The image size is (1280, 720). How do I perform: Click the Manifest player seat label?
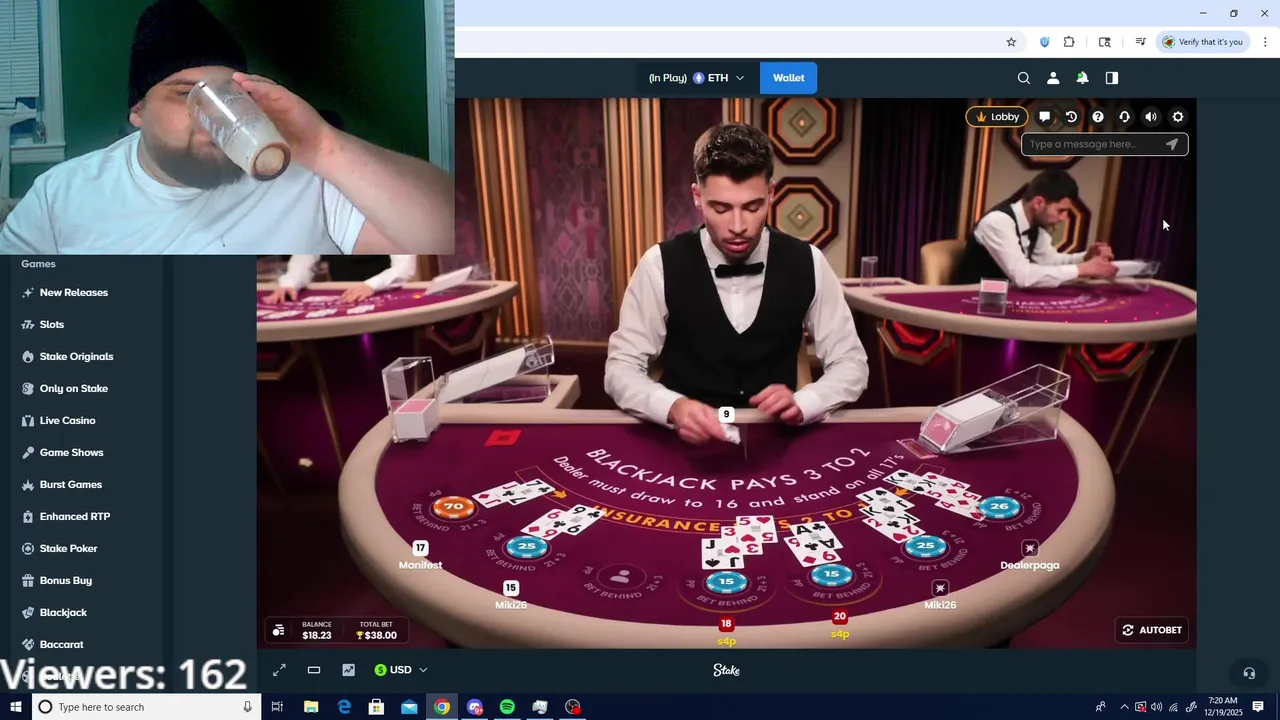tap(420, 565)
